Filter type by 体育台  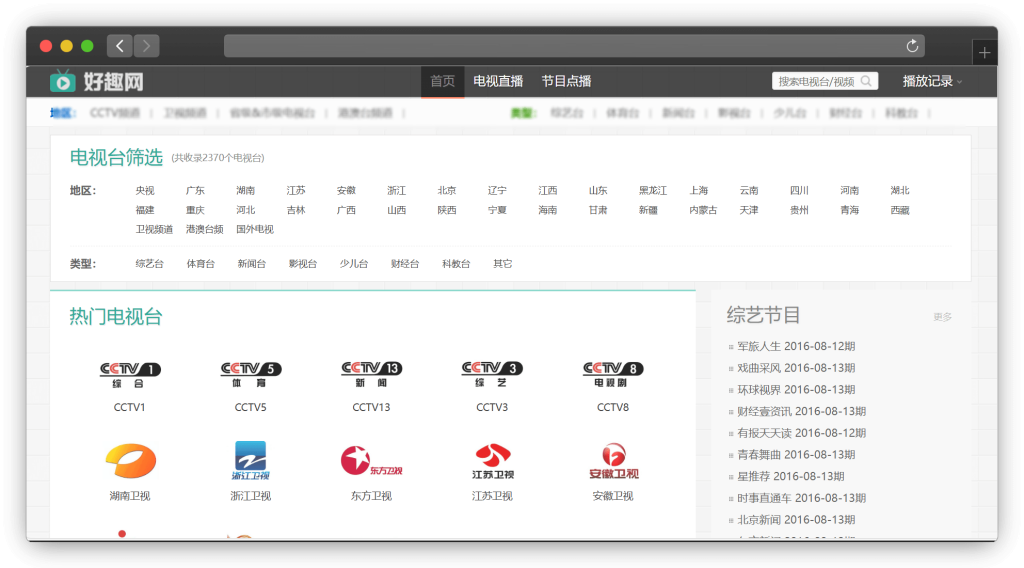coord(200,264)
